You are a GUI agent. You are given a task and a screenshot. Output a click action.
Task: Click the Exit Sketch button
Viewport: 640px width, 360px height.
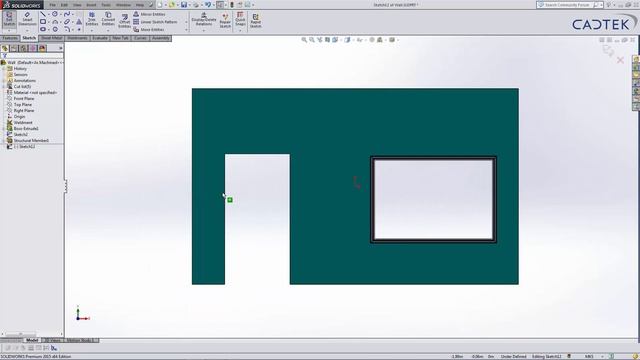click(9, 19)
